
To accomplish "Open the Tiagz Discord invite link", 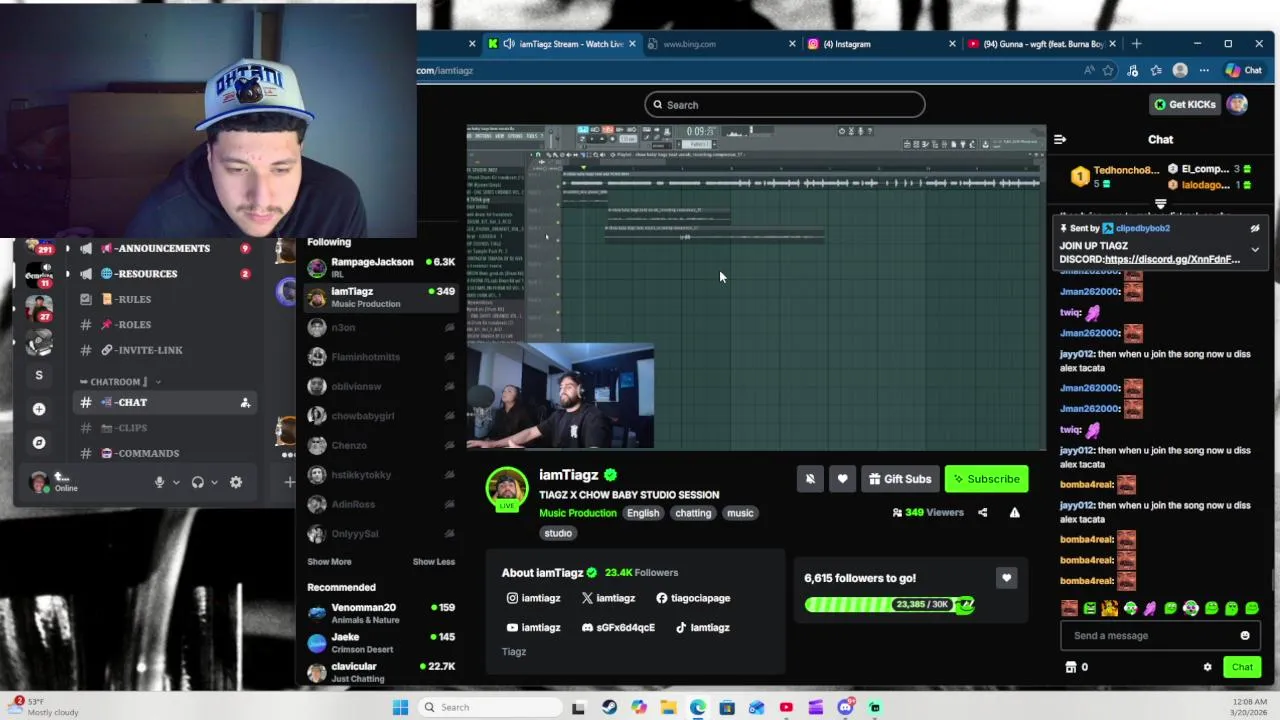I will 1172,259.
